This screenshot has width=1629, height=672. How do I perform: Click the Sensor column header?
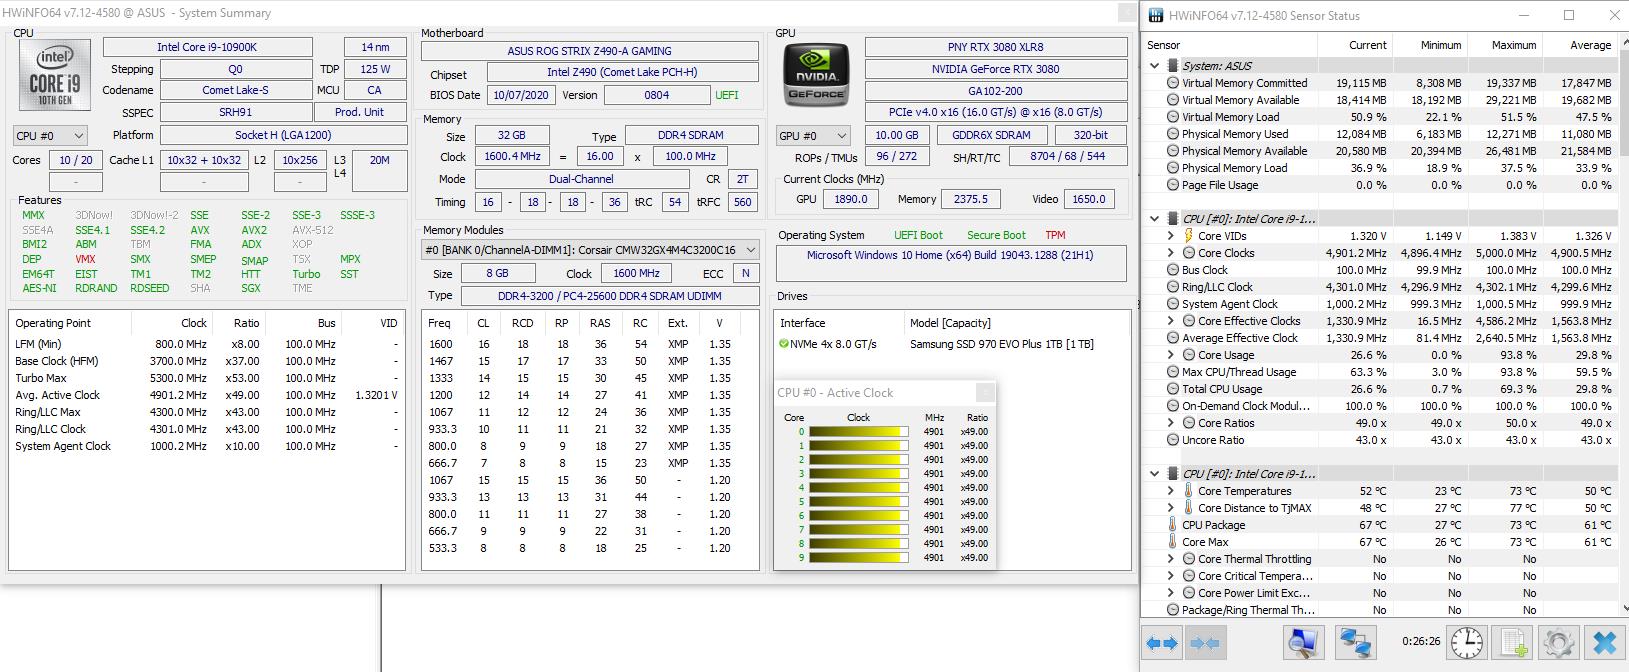pyautogui.click(x=1229, y=45)
